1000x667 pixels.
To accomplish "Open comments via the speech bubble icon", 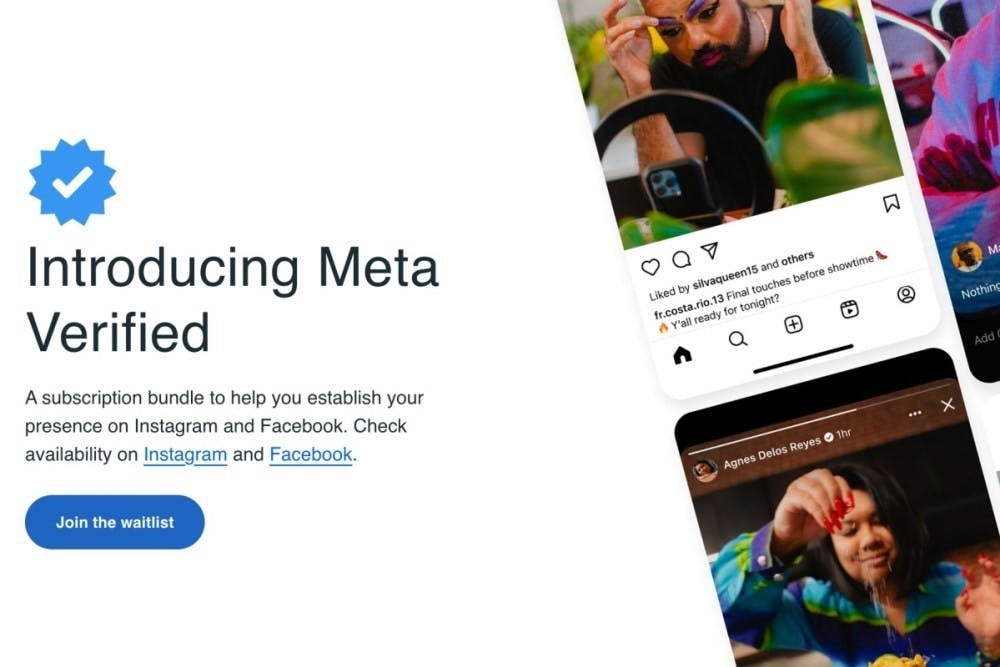I will tap(681, 259).
